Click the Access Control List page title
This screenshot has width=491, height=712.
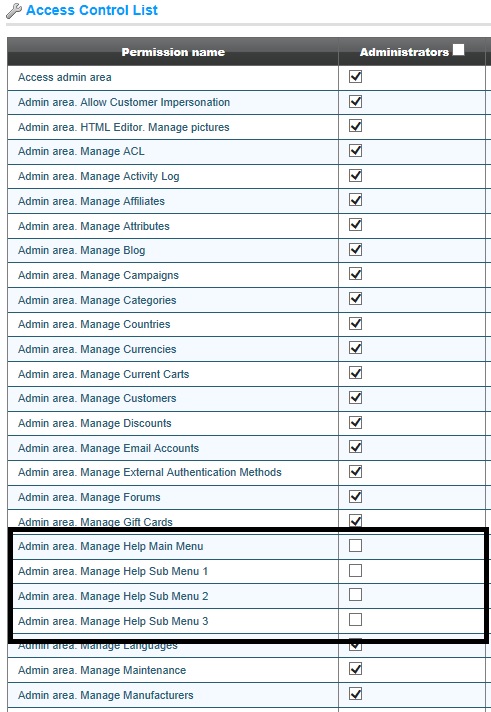92,10
